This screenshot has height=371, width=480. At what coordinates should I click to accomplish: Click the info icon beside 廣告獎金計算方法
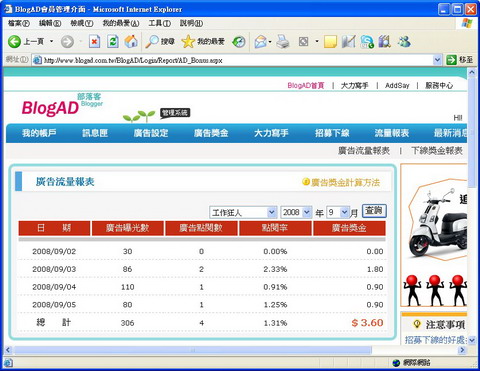pos(306,182)
